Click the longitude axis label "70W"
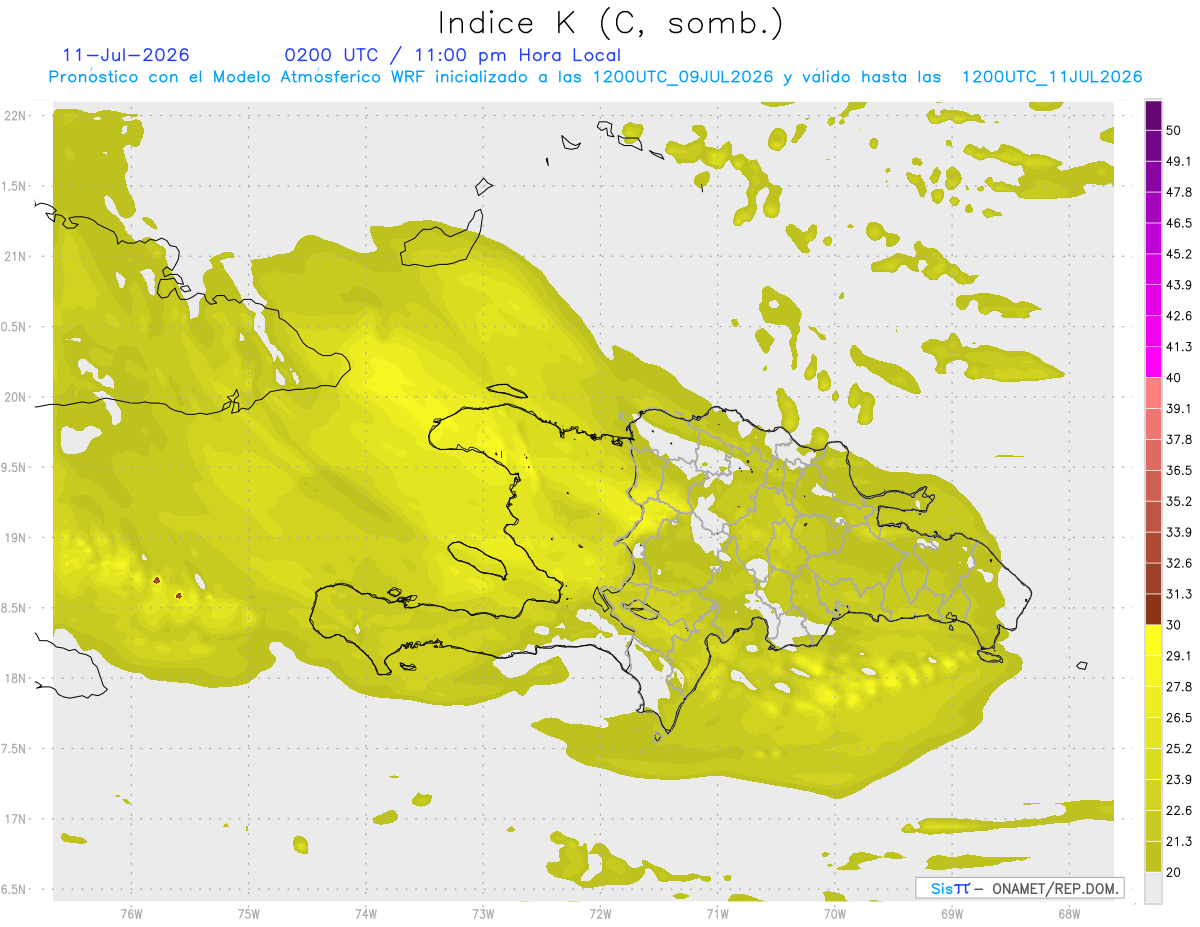Viewport: 1200px width, 927px height. pos(835,914)
